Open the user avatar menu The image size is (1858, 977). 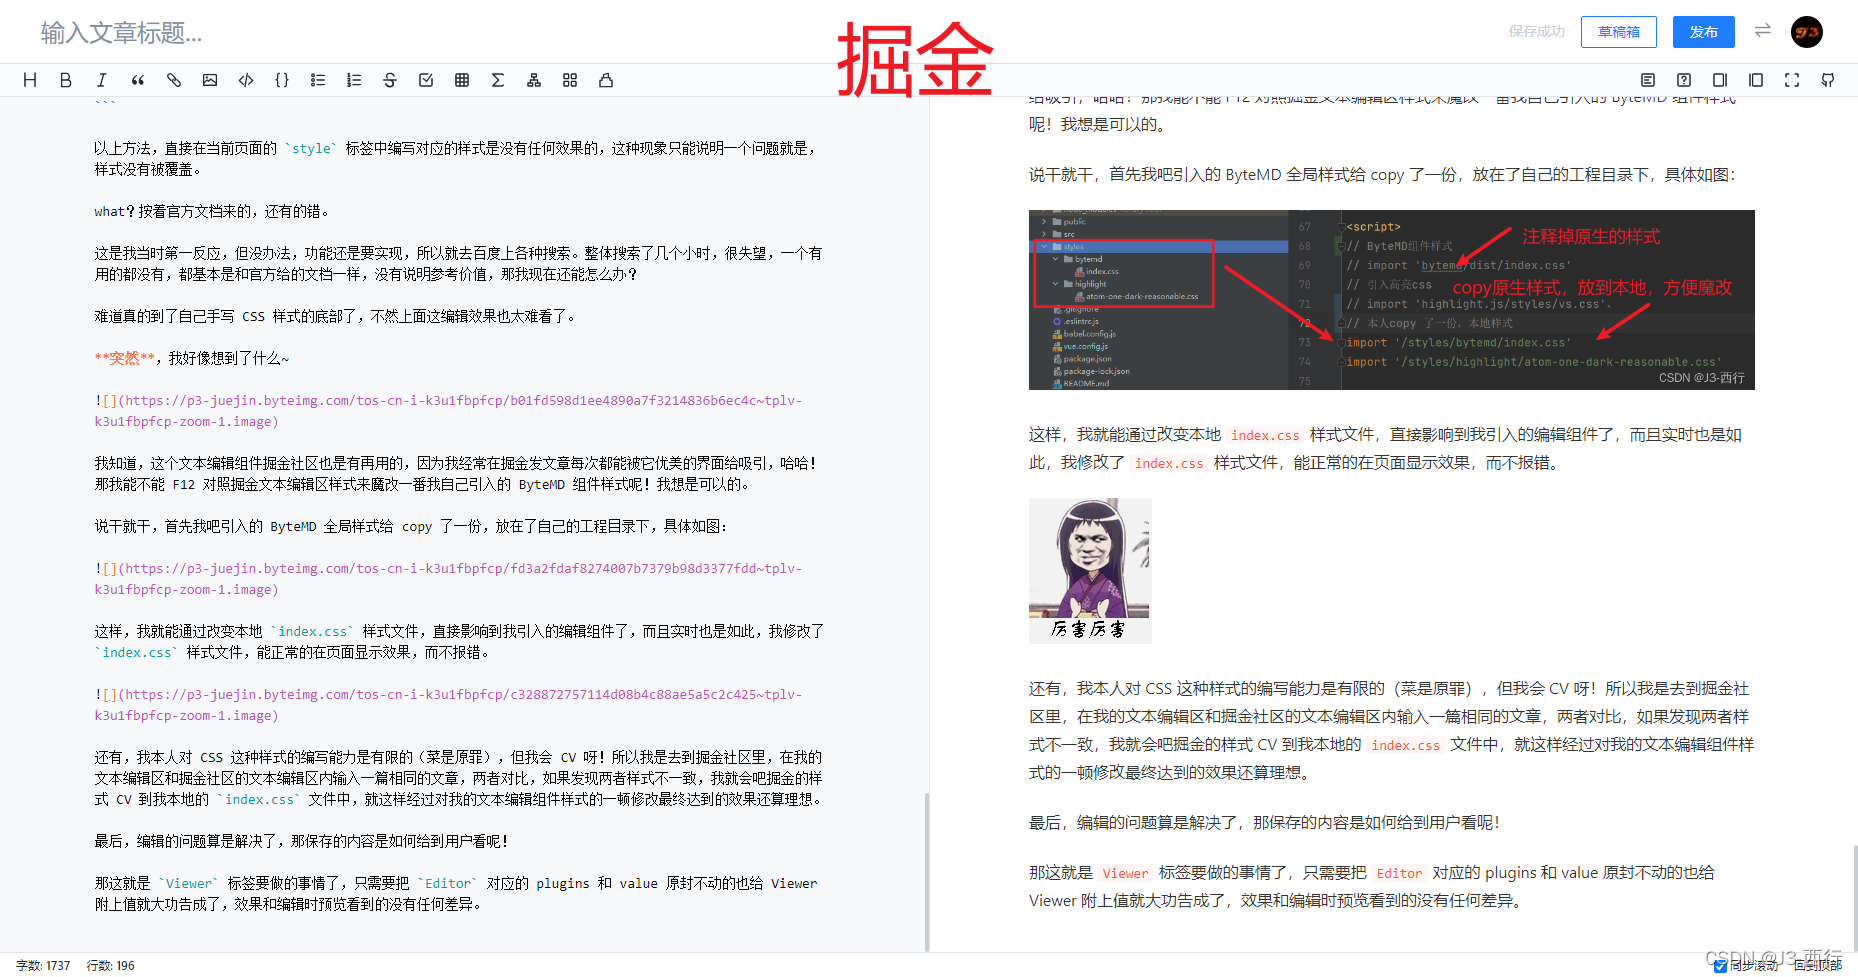coord(1807,32)
